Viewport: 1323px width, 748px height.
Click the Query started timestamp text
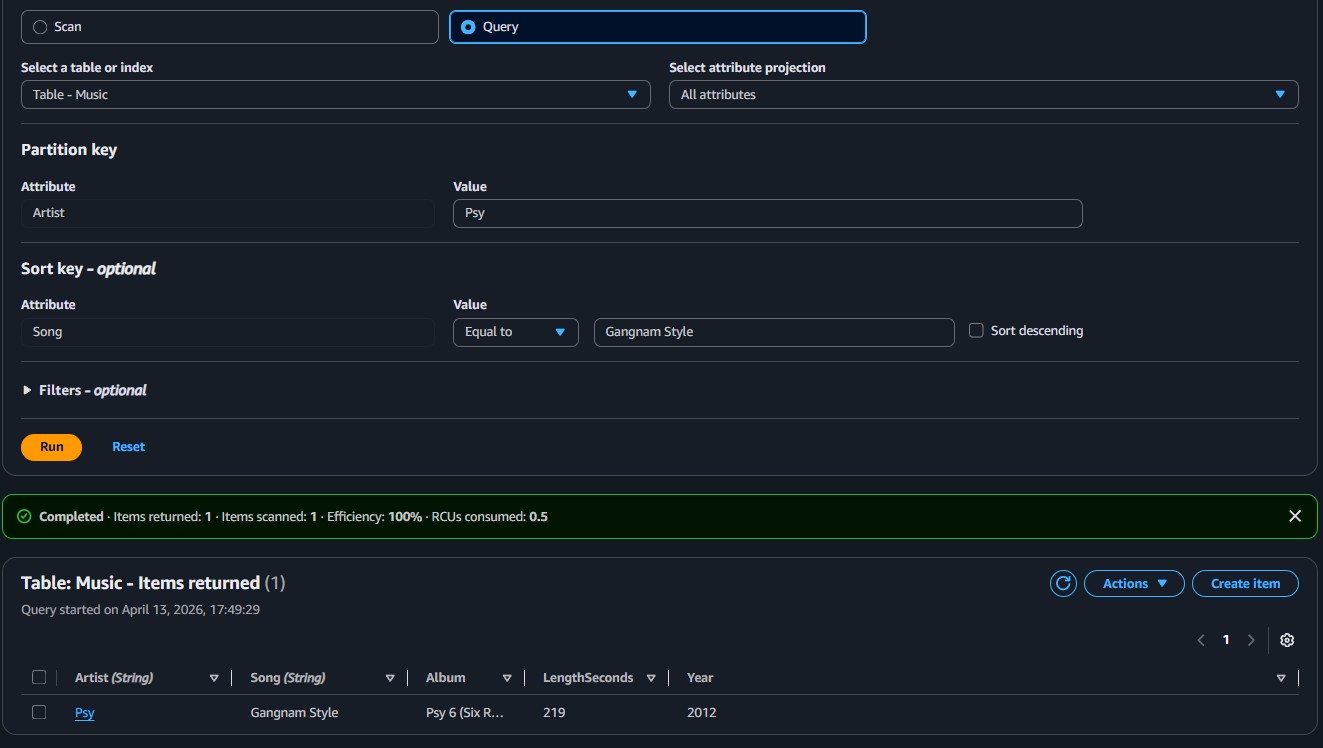[x=140, y=609]
